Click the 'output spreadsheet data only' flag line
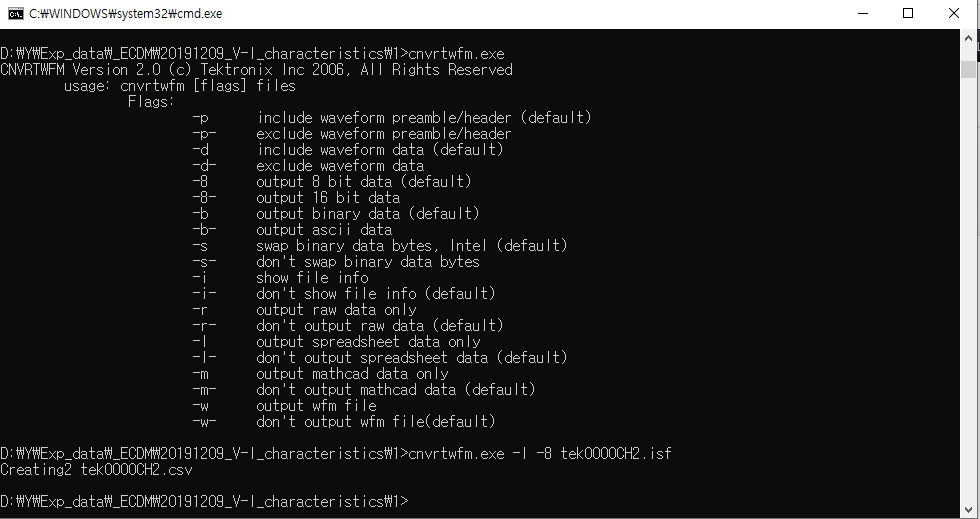The width and height of the screenshot is (980, 519). [x=367, y=342]
